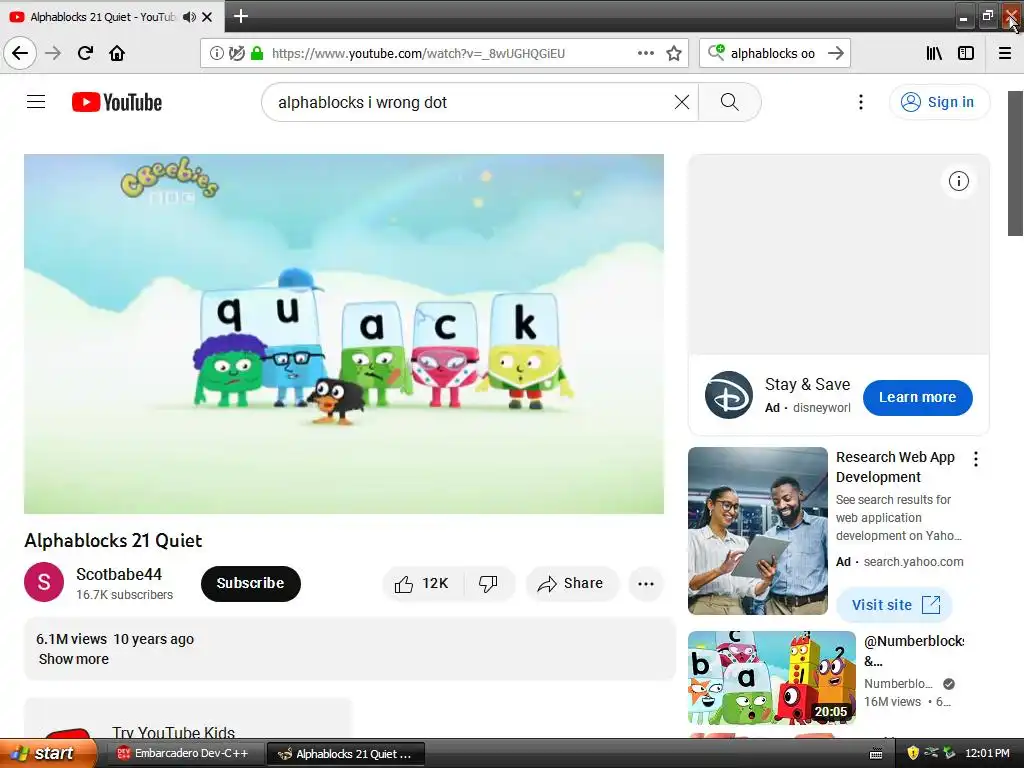This screenshot has height=768, width=1024.
Task: Open Research Web App Development ad thumbnail
Action: click(x=758, y=530)
